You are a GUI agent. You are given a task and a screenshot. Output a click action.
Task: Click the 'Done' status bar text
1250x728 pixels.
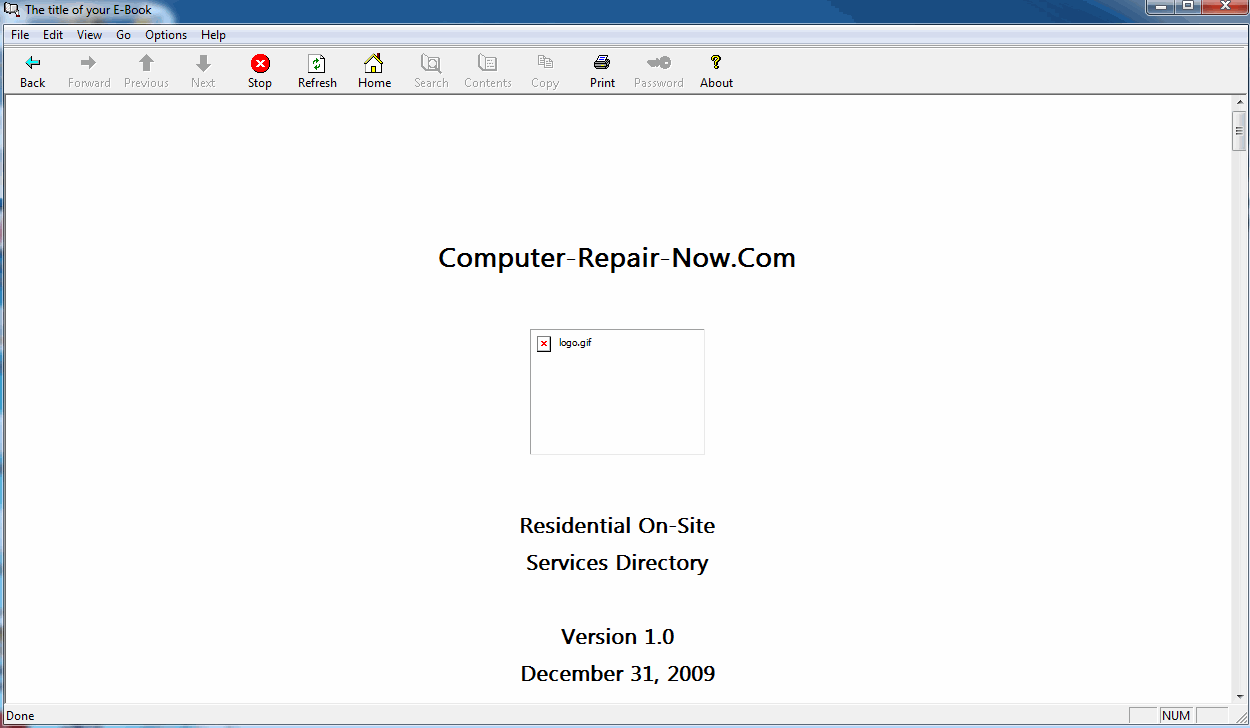coord(21,716)
